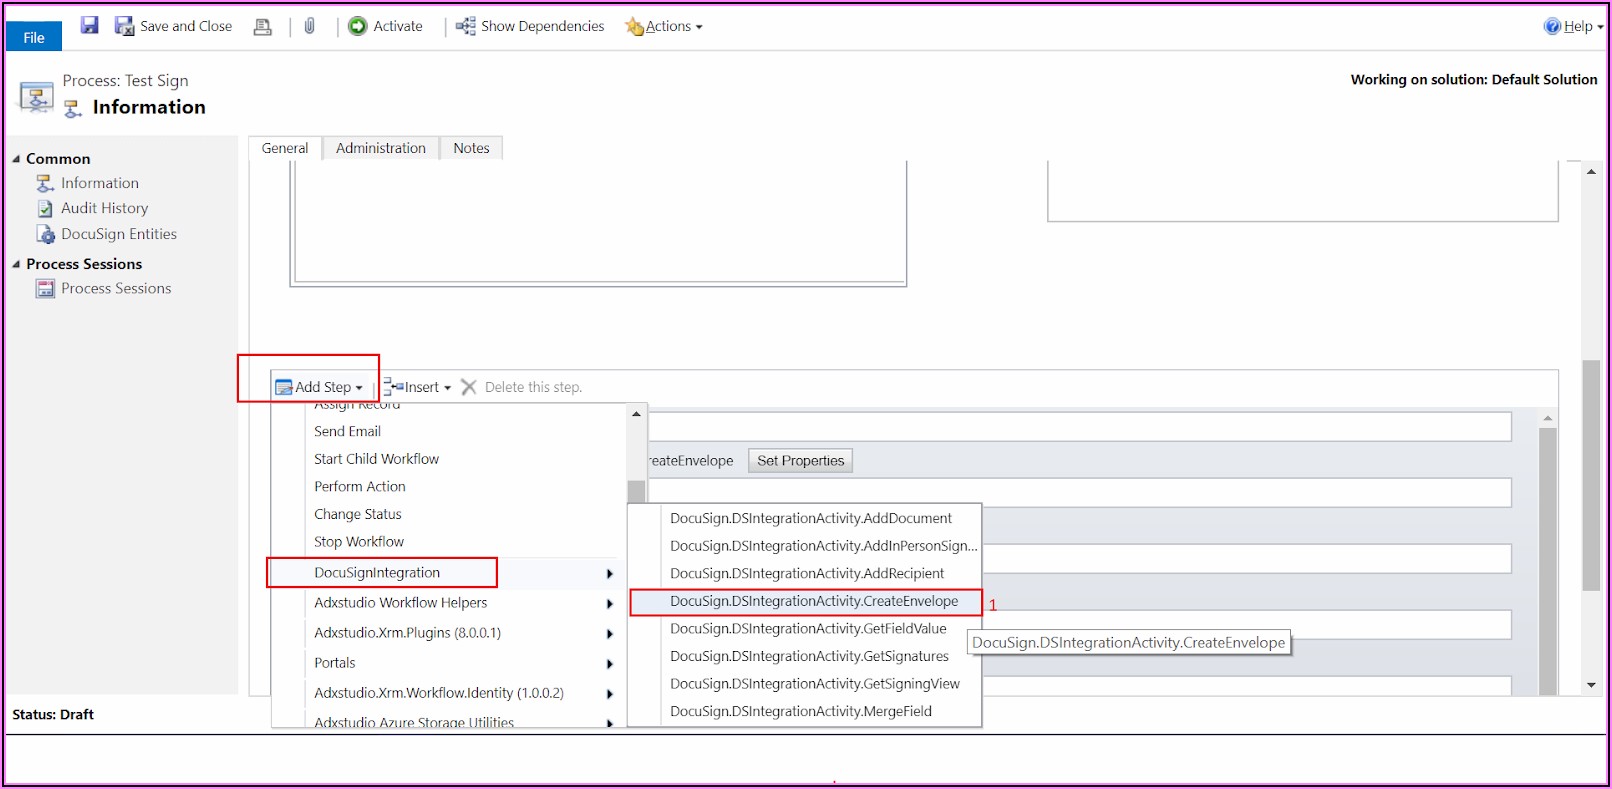Click the green Activate icon
Viewport: 1612px width, 789px height.
click(x=358, y=26)
